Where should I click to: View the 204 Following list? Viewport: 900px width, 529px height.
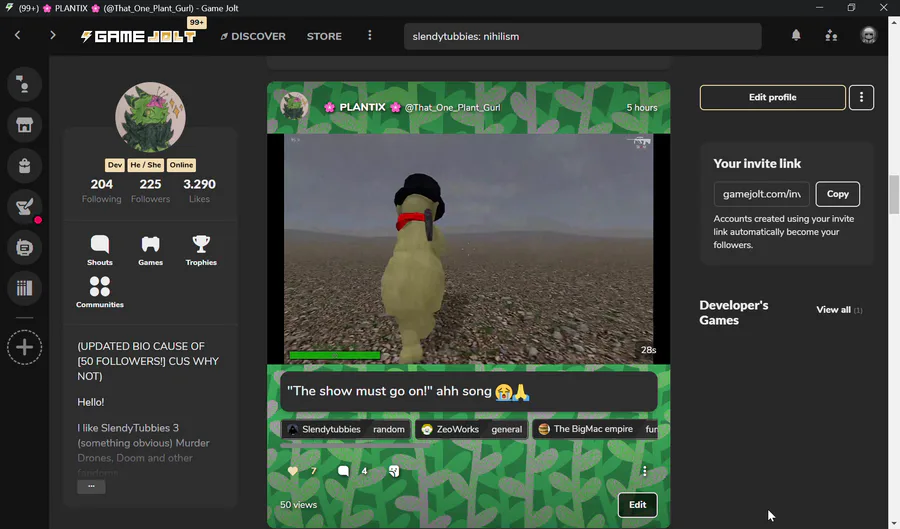point(102,191)
